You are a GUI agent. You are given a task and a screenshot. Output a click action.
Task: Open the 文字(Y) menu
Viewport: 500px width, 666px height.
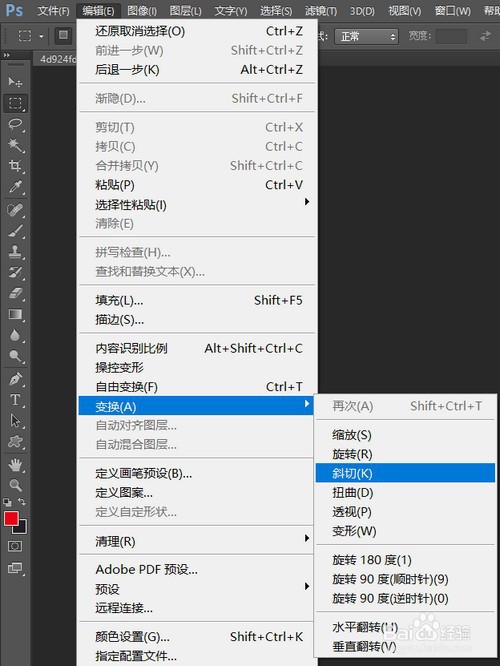(231, 10)
